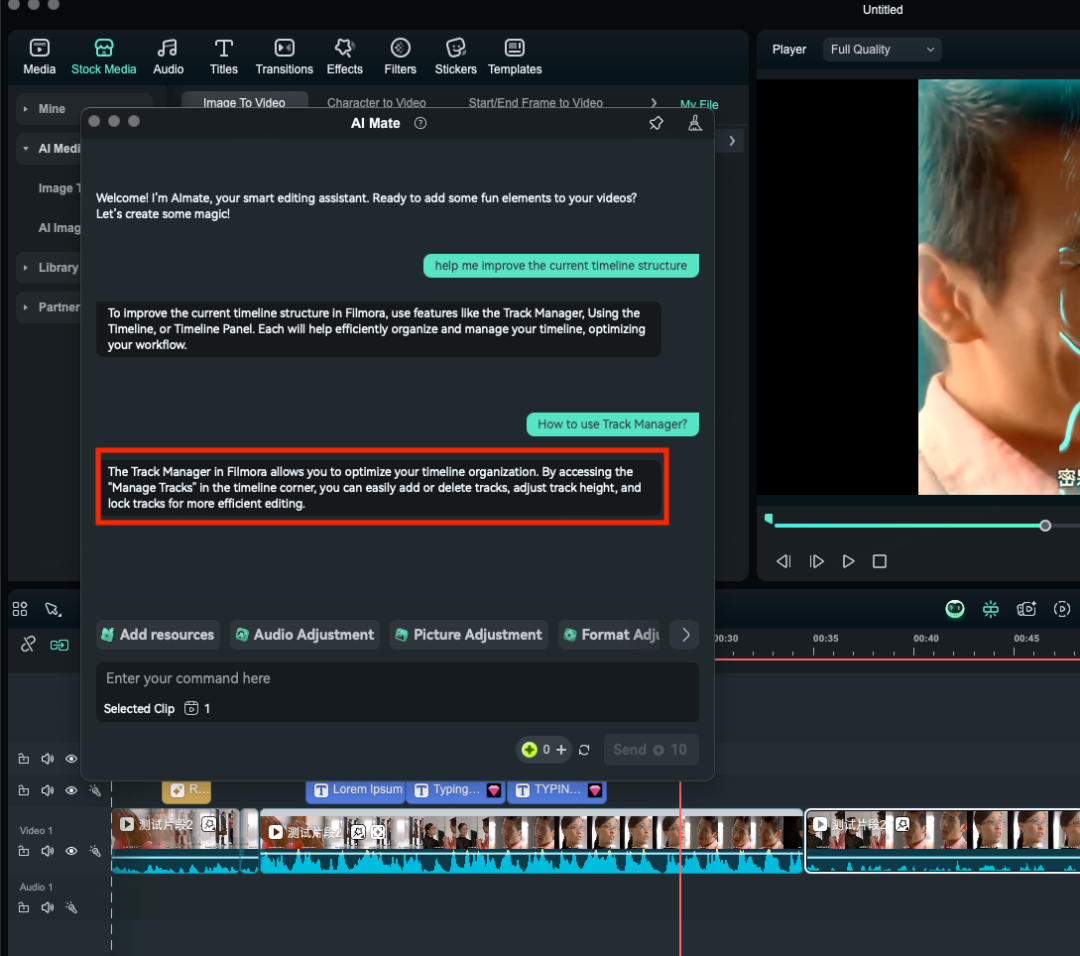Hide the topmost three-icon track
The height and width of the screenshot is (956, 1080).
pos(71,759)
